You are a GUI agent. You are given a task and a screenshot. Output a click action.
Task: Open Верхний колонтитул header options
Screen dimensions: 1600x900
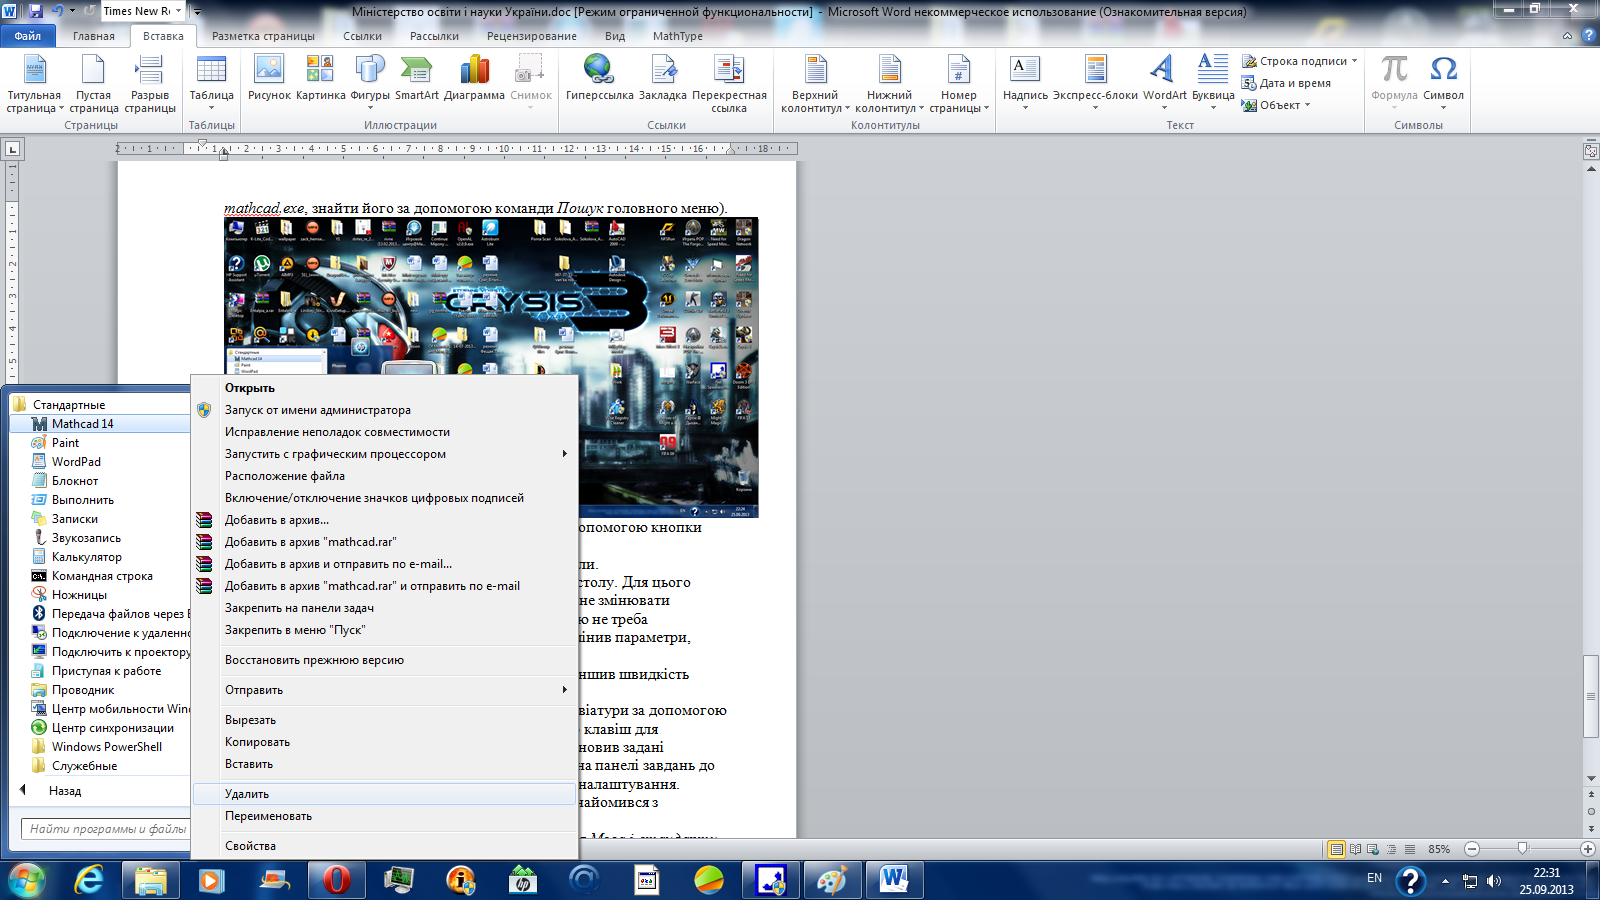(x=815, y=83)
